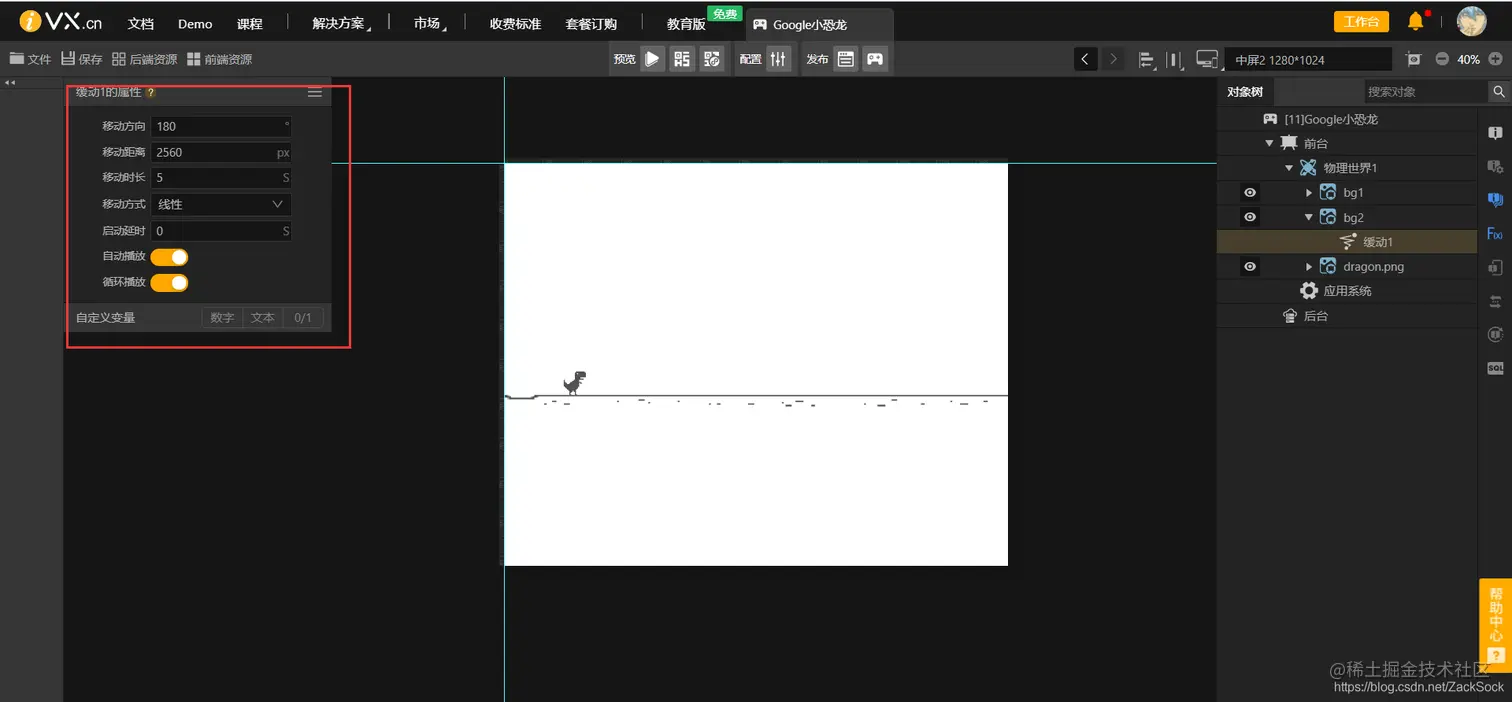Toggle the 自动播放 switch
Image resolution: width=1512 pixels, height=702 pixels.
click(169, 257)
